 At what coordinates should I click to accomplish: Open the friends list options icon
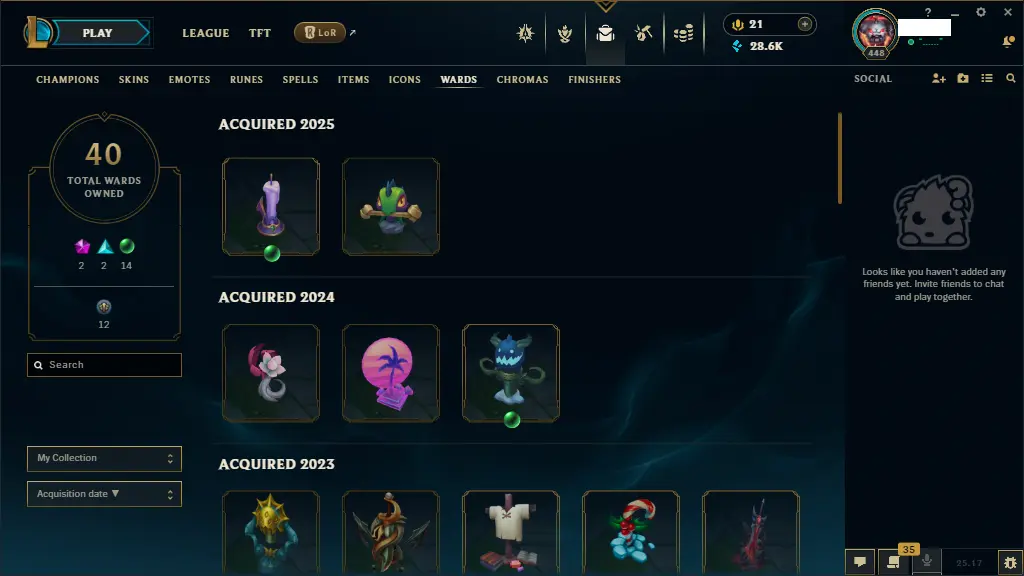click(987, 78)
